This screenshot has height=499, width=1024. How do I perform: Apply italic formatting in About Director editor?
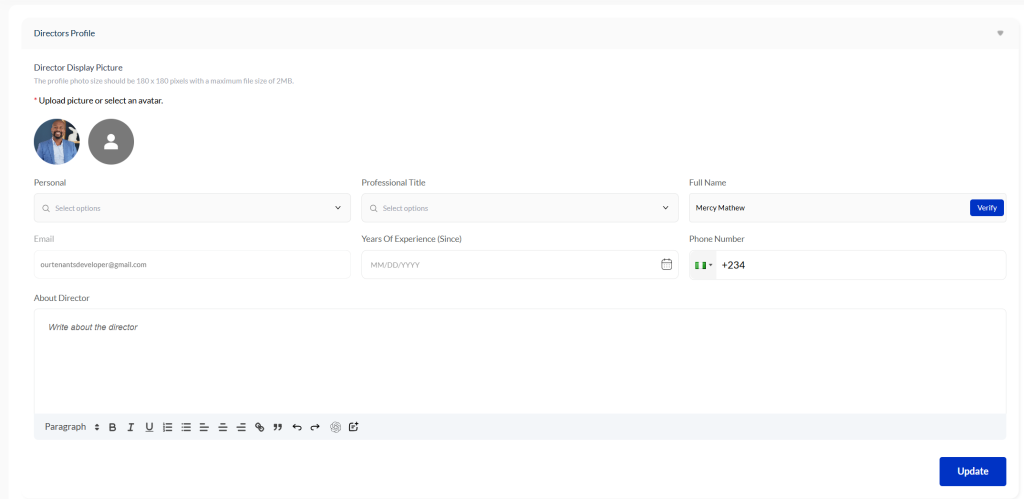(x=131, y=427)
